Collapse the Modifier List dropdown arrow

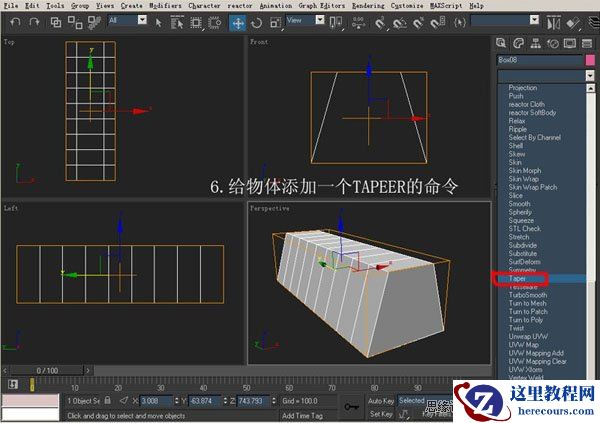[590, 75]
